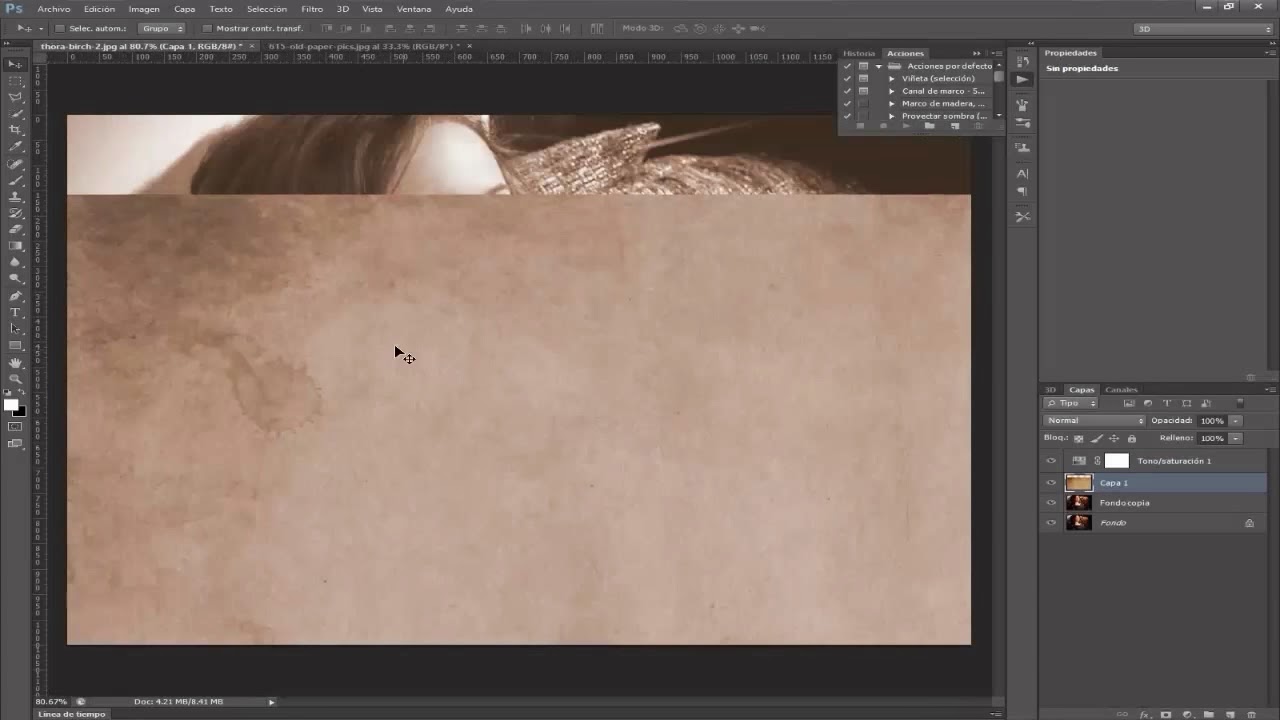
Task: Open the Normal blend mode dropdown
Action: [x=1094, y=421]
